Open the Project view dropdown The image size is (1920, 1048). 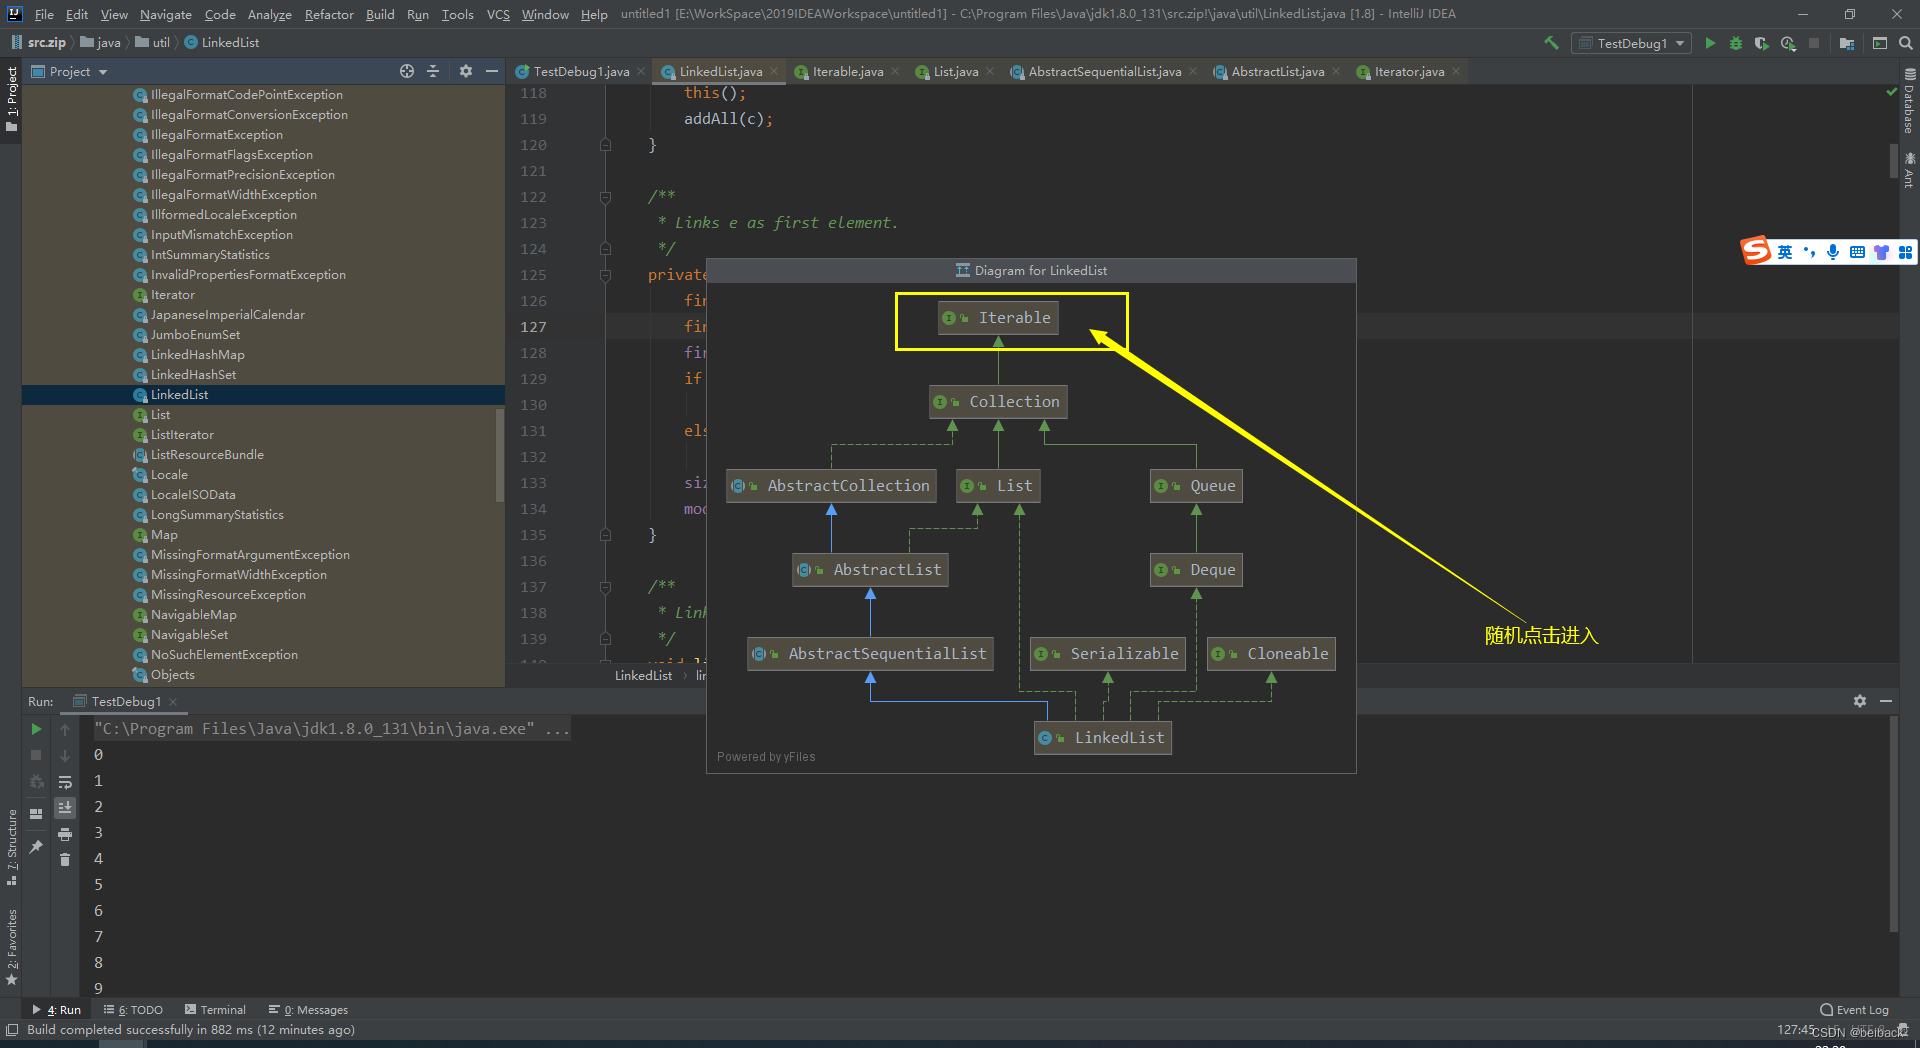[70, 71]
